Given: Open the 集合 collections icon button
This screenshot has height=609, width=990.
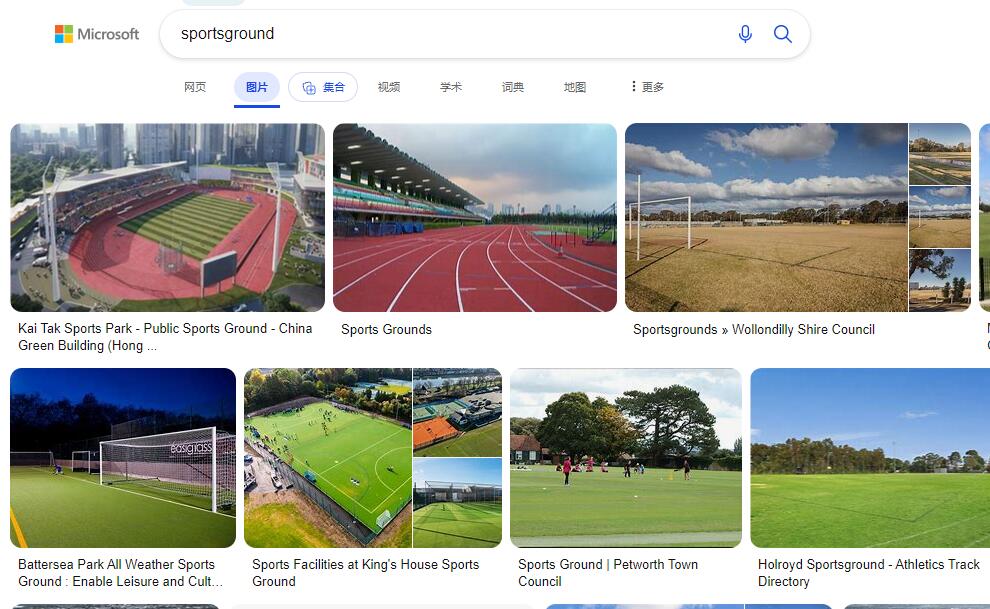Looking at the screenshot, I should [x=323, y=87].
